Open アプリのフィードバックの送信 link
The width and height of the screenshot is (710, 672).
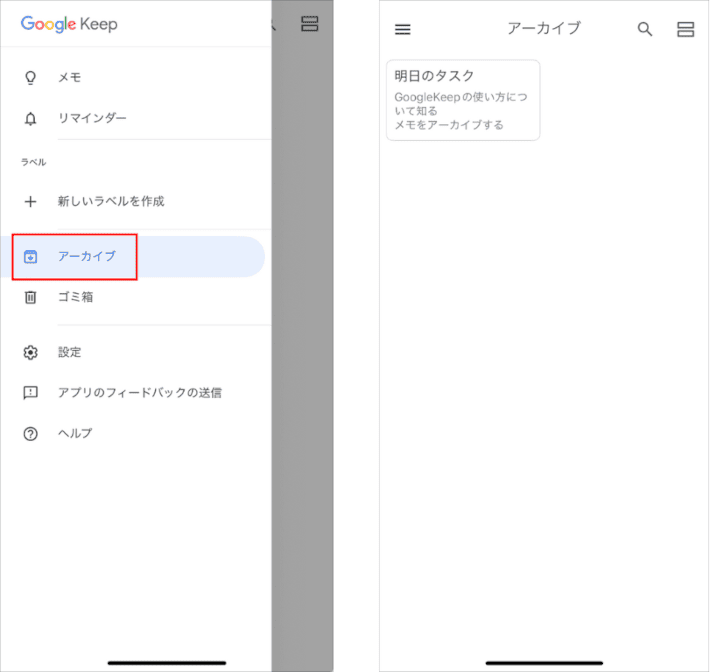(139, 393)
